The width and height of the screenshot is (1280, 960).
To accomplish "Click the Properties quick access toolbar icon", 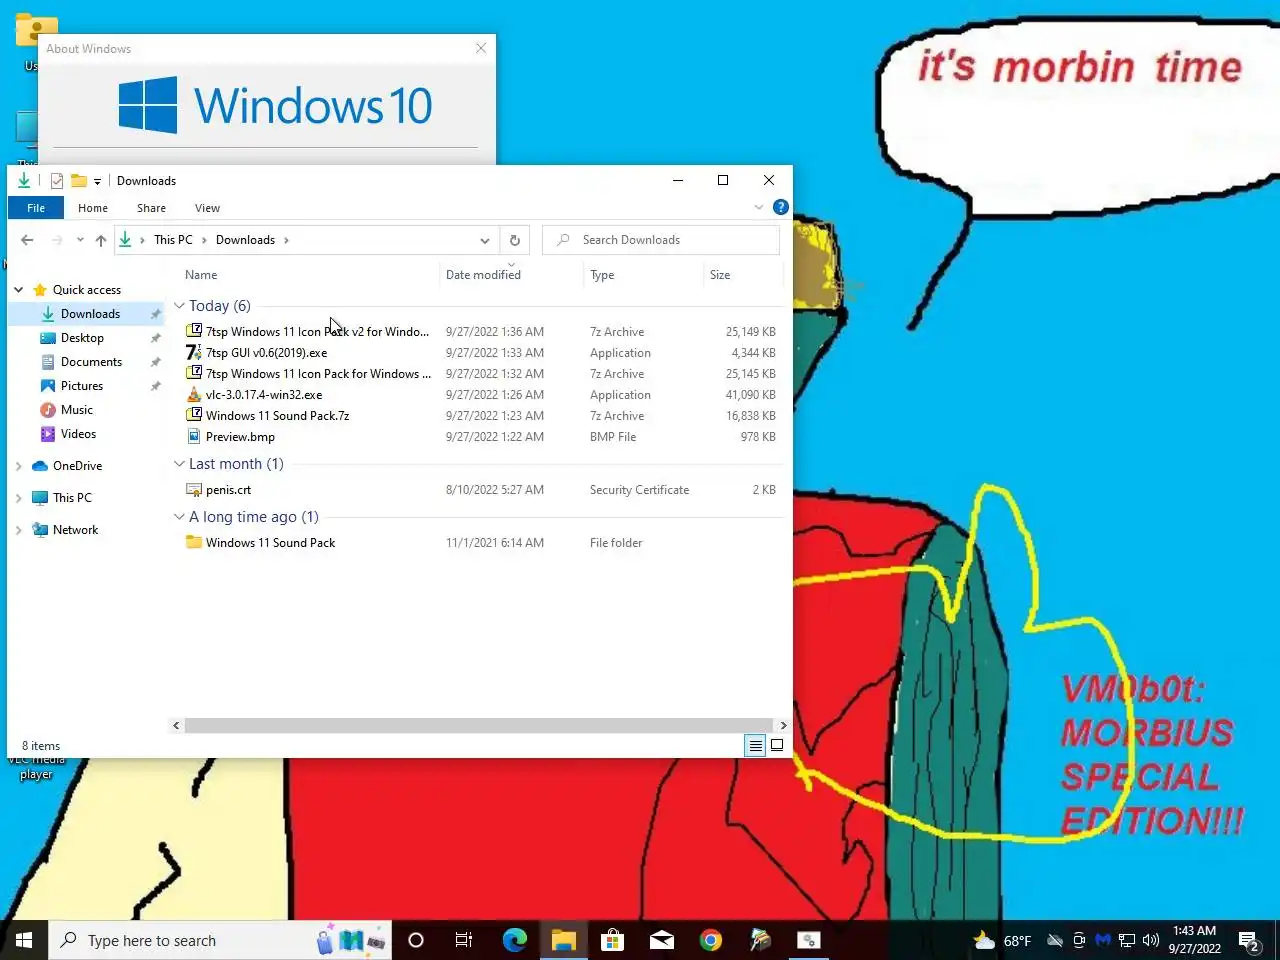I will click(x=57, y=181).
